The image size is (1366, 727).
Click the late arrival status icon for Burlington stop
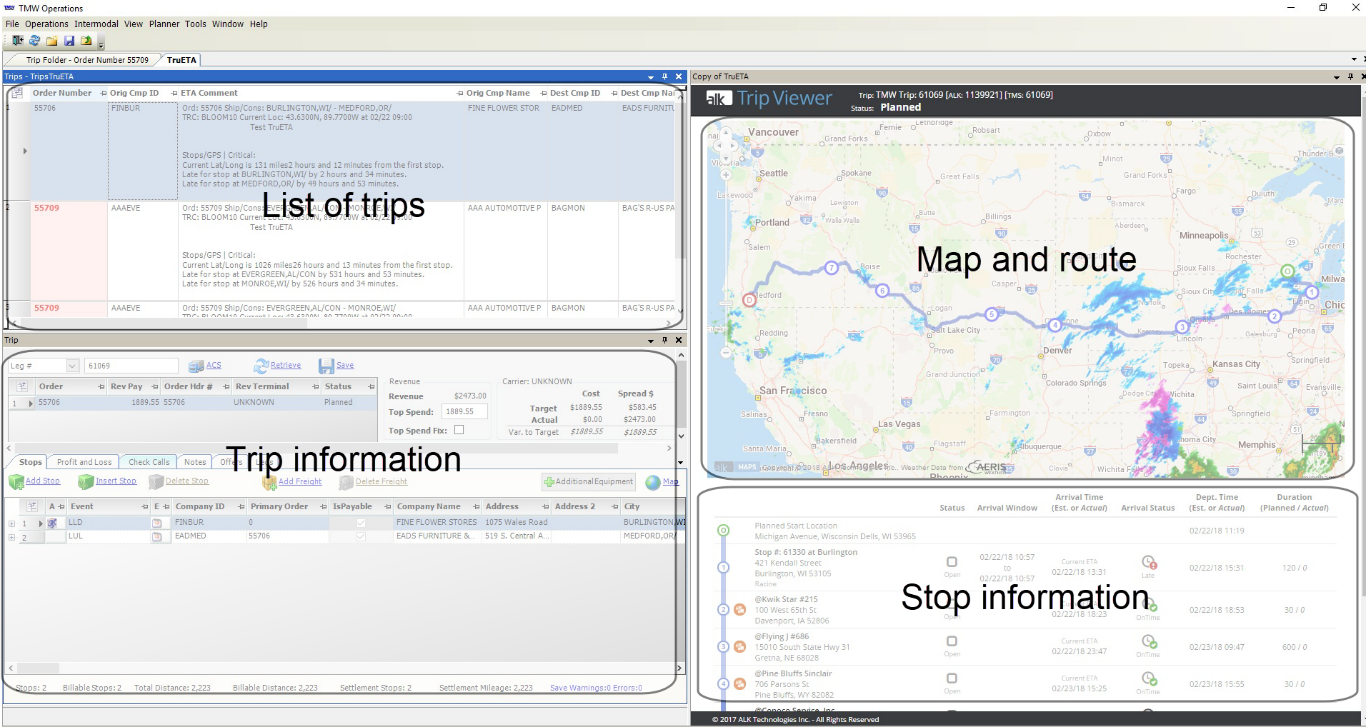pos(1148,563)
